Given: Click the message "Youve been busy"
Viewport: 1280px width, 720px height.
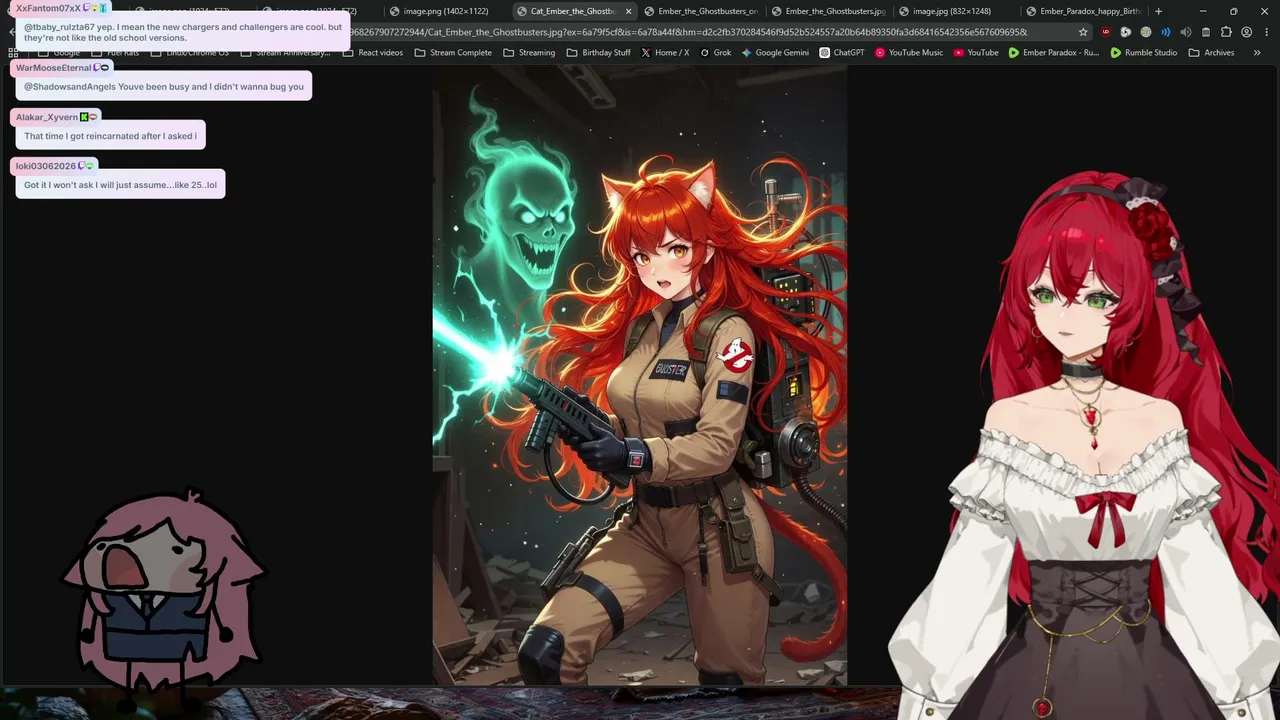Looking at the screenshot, I should [x=164, y=87].
